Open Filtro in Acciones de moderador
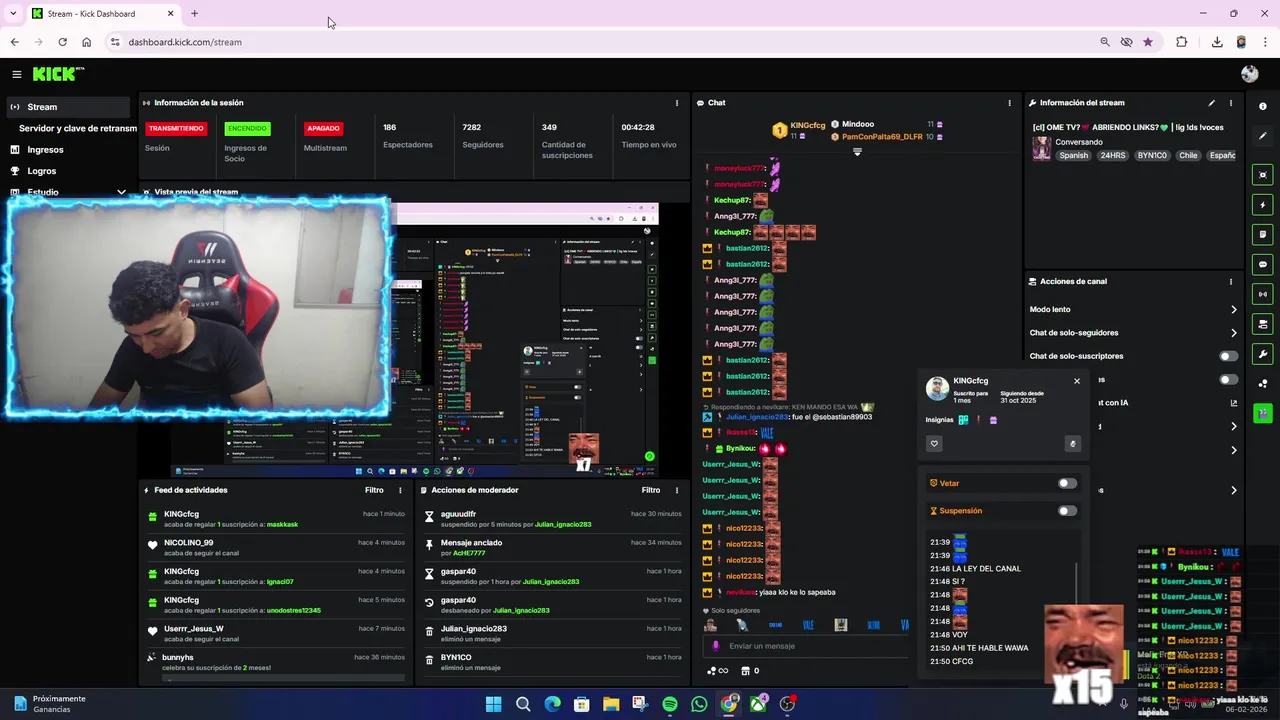 click(x=651, y=490)
